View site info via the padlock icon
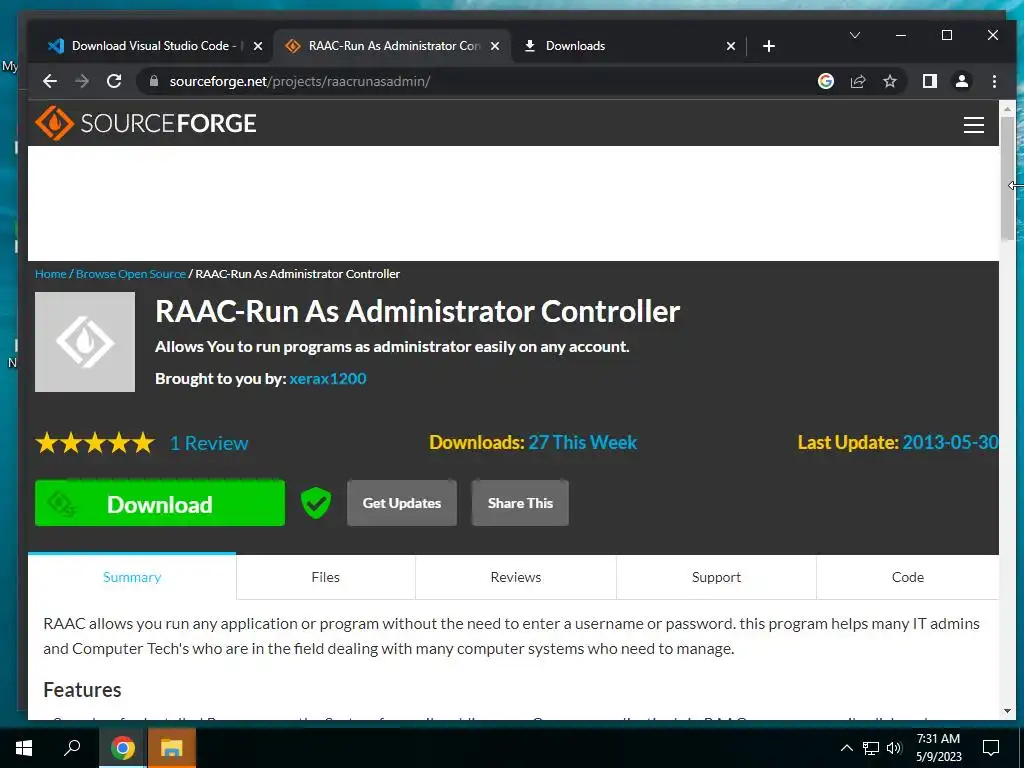Viewport: 1024px width, 768px height. [154, 81]
